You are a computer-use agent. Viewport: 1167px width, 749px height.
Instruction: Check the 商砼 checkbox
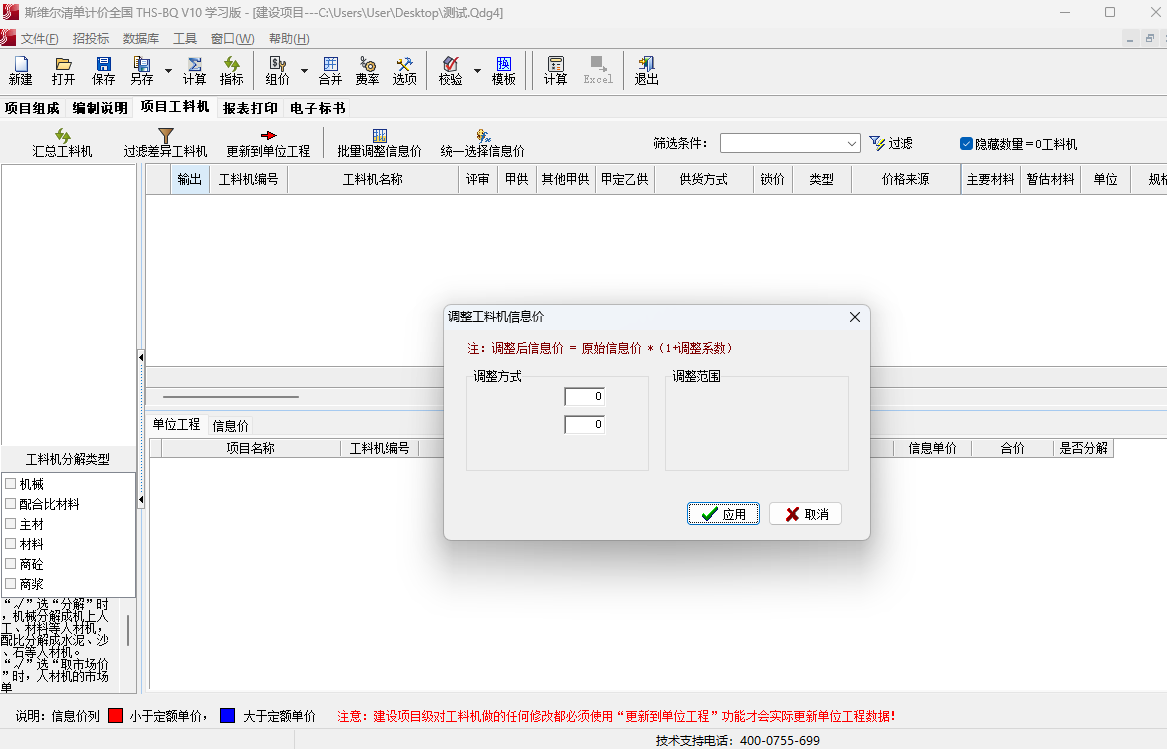[10, 564]
